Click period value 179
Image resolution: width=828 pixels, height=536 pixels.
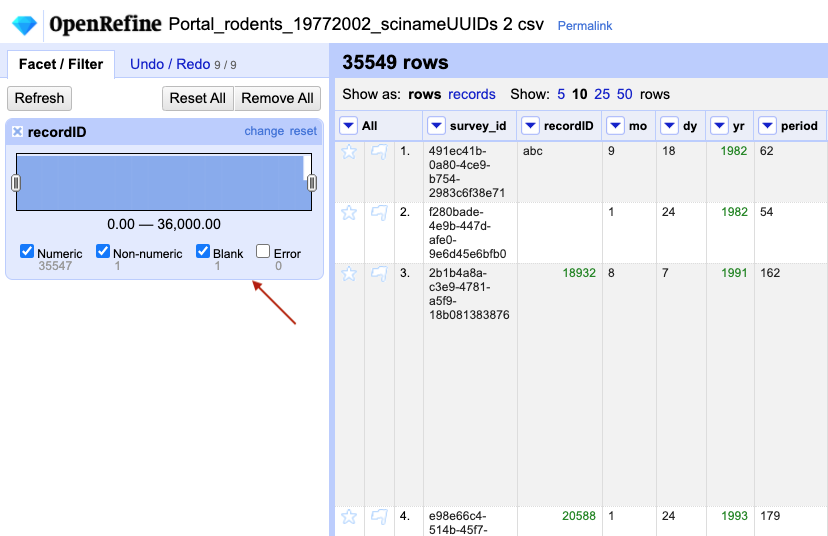click(x=770, y=516)
